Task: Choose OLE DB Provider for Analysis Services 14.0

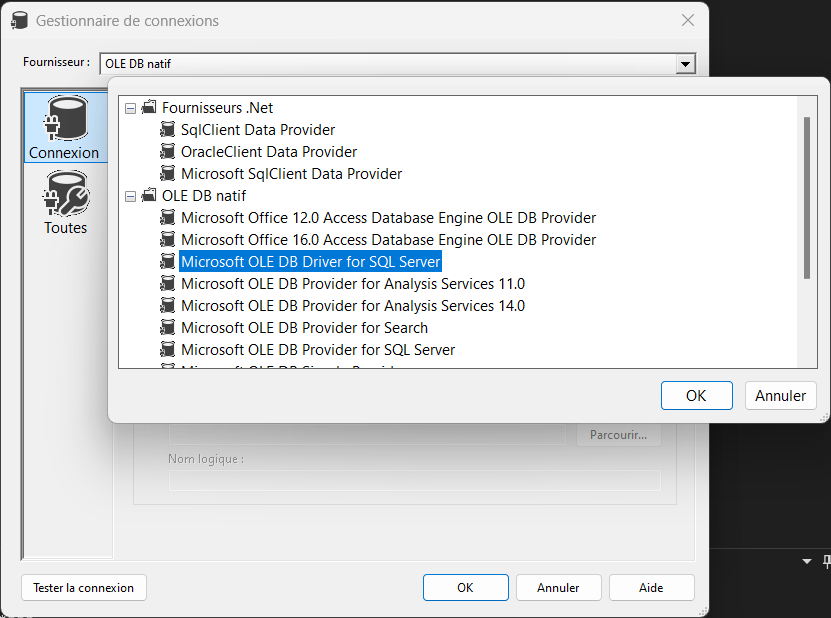Action: 353,306
